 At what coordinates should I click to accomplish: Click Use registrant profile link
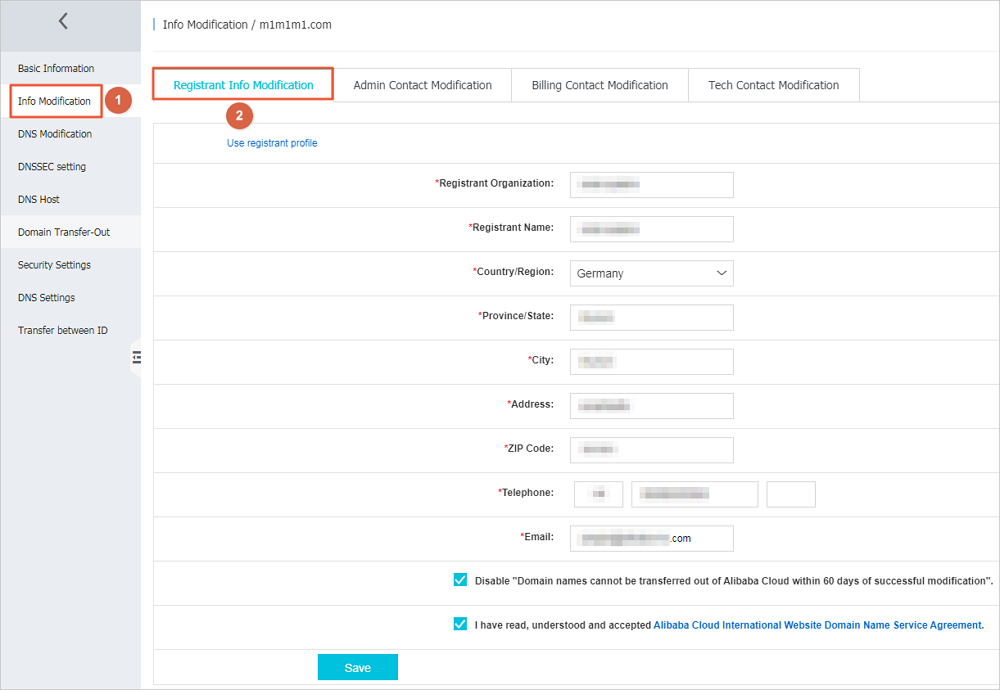coord(272,143)
